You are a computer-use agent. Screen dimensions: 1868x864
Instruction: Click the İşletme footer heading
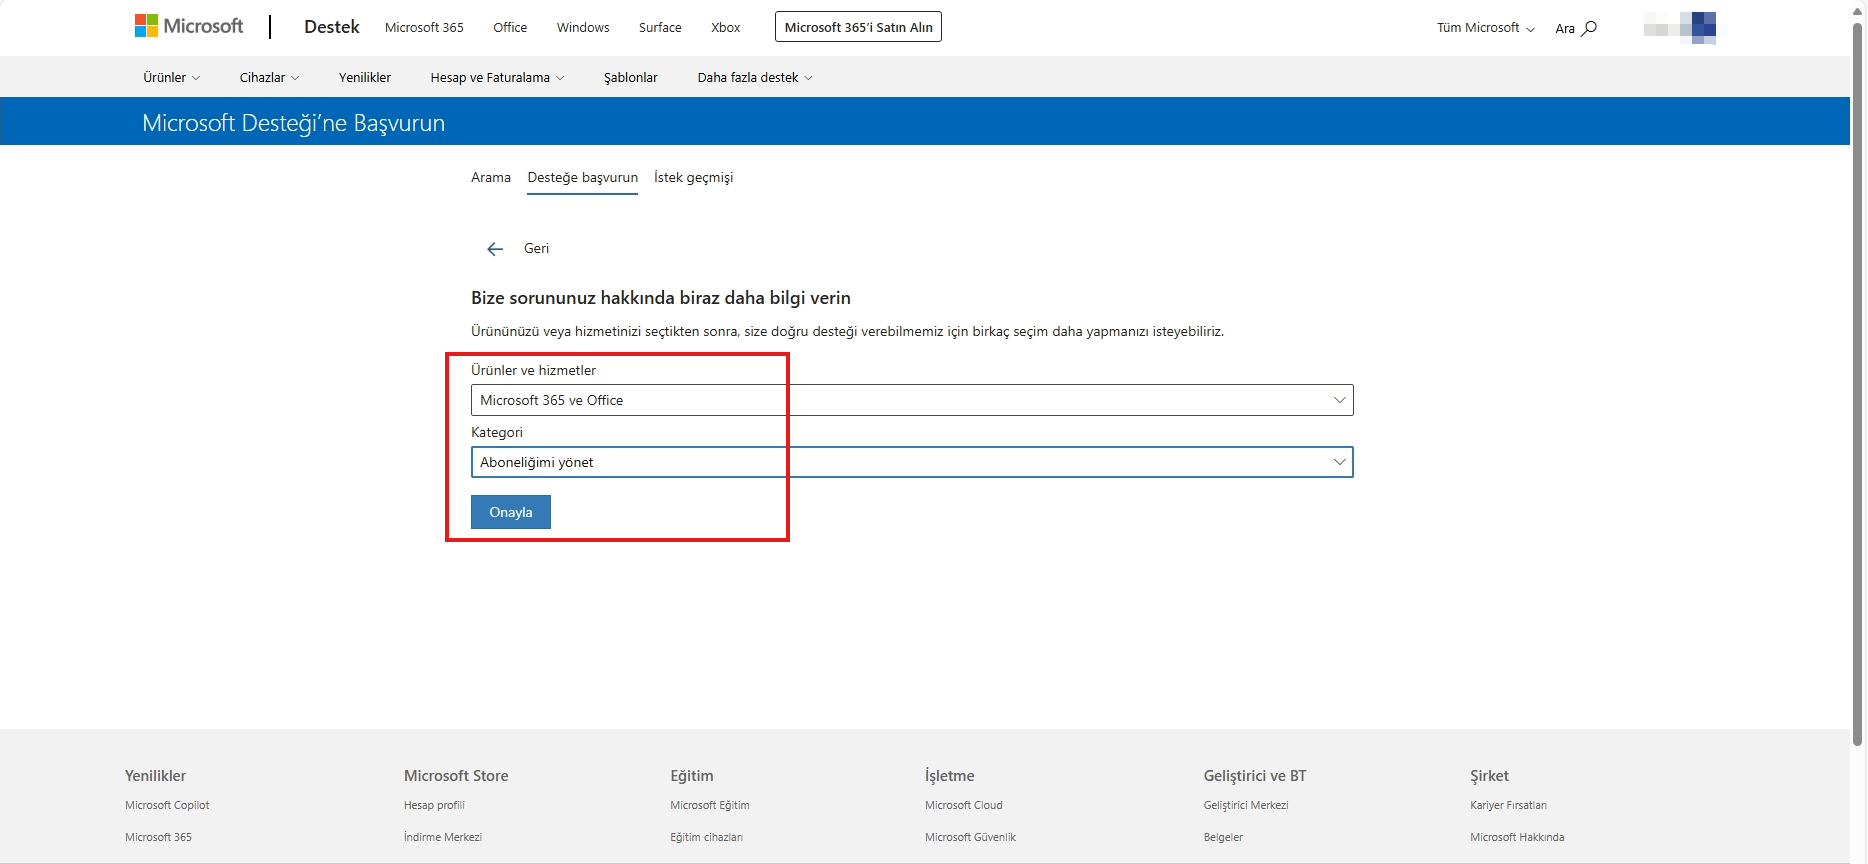point(949,776)
